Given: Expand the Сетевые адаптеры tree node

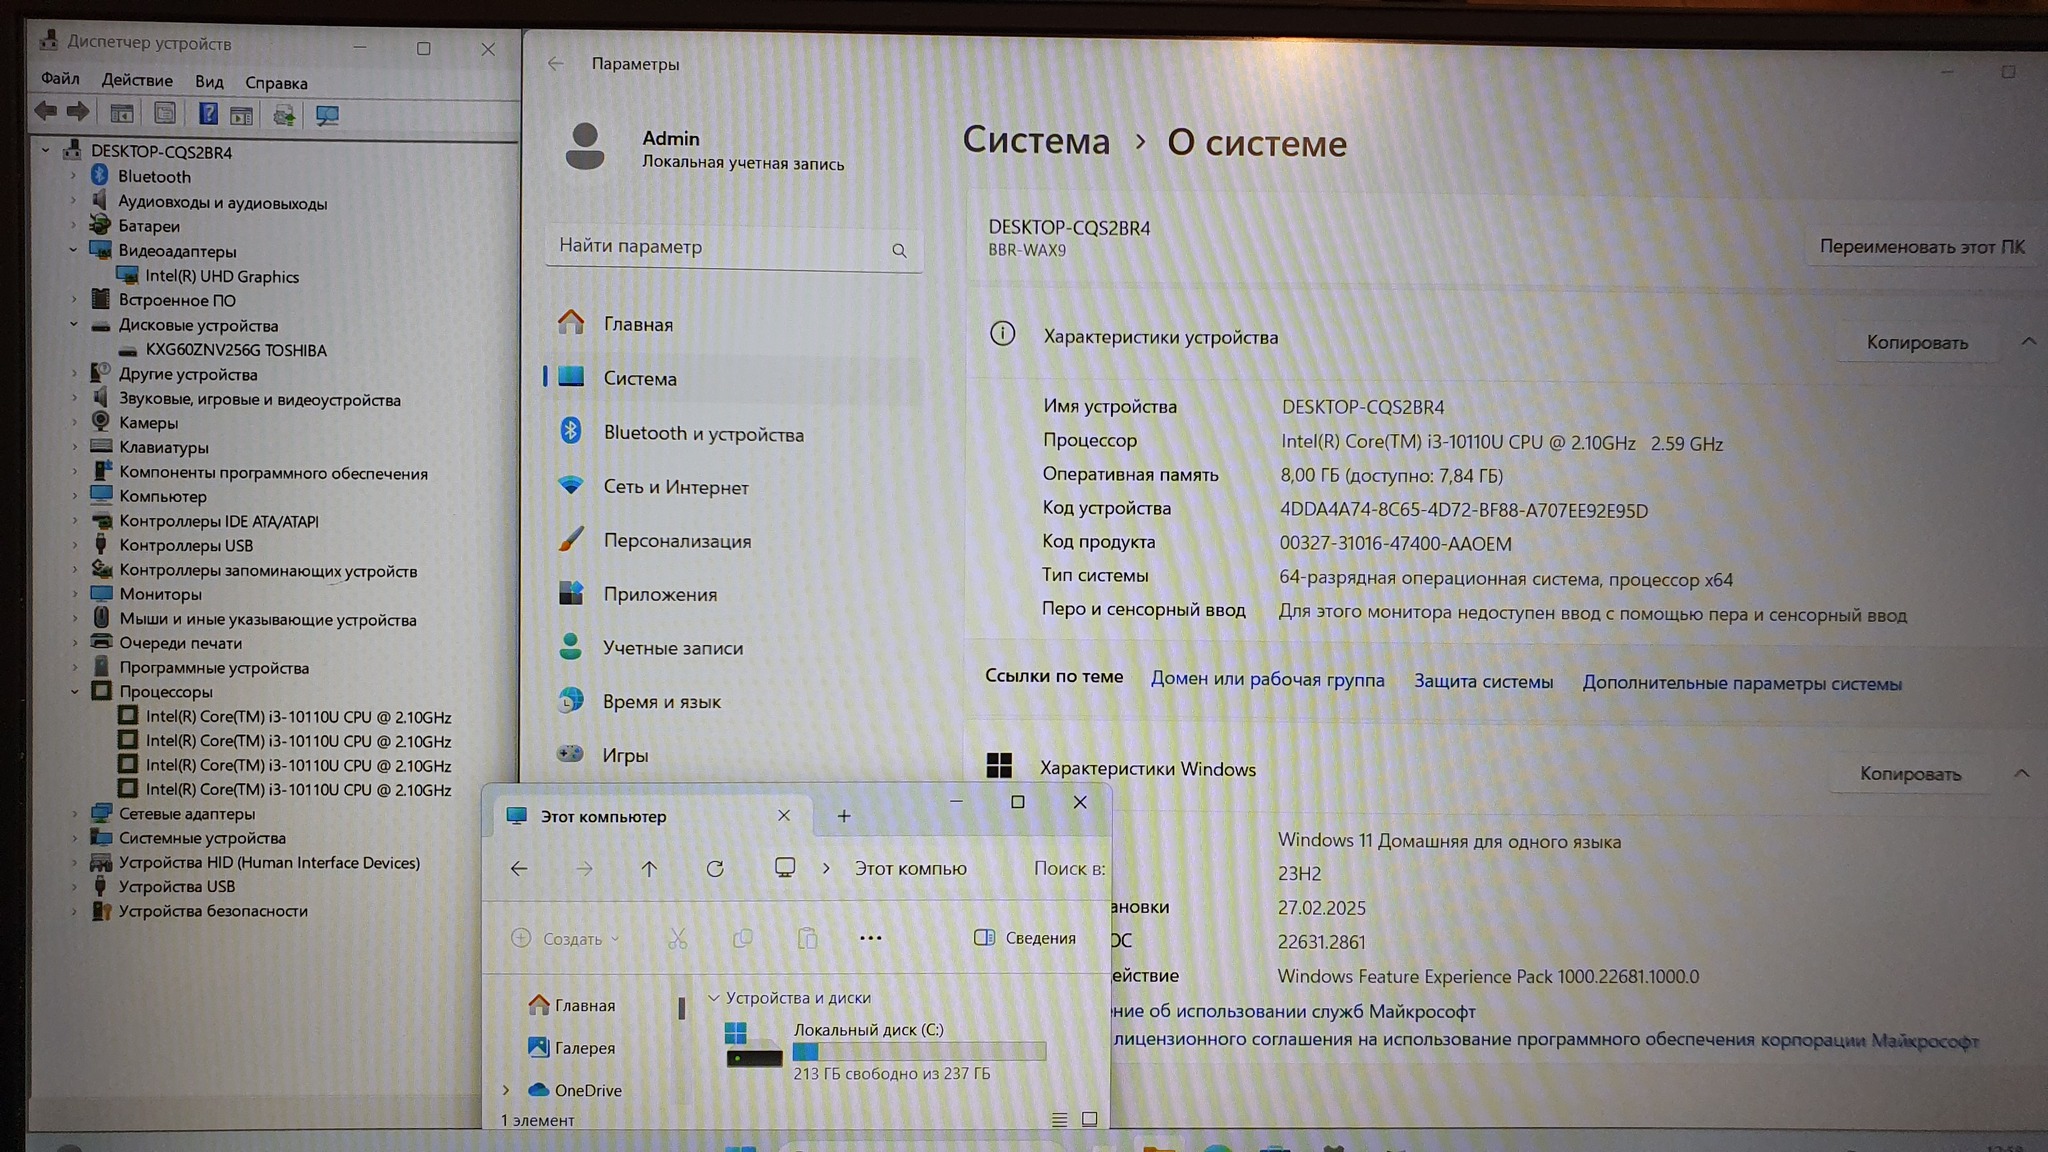Looking at the screenshot, I should coord(74,814).
